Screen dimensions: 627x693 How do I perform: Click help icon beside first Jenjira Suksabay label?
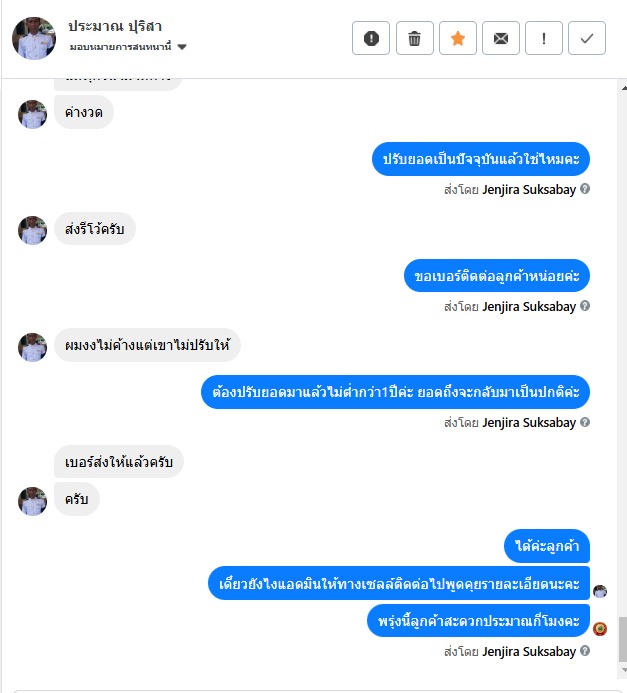click(x=585, y=189)
